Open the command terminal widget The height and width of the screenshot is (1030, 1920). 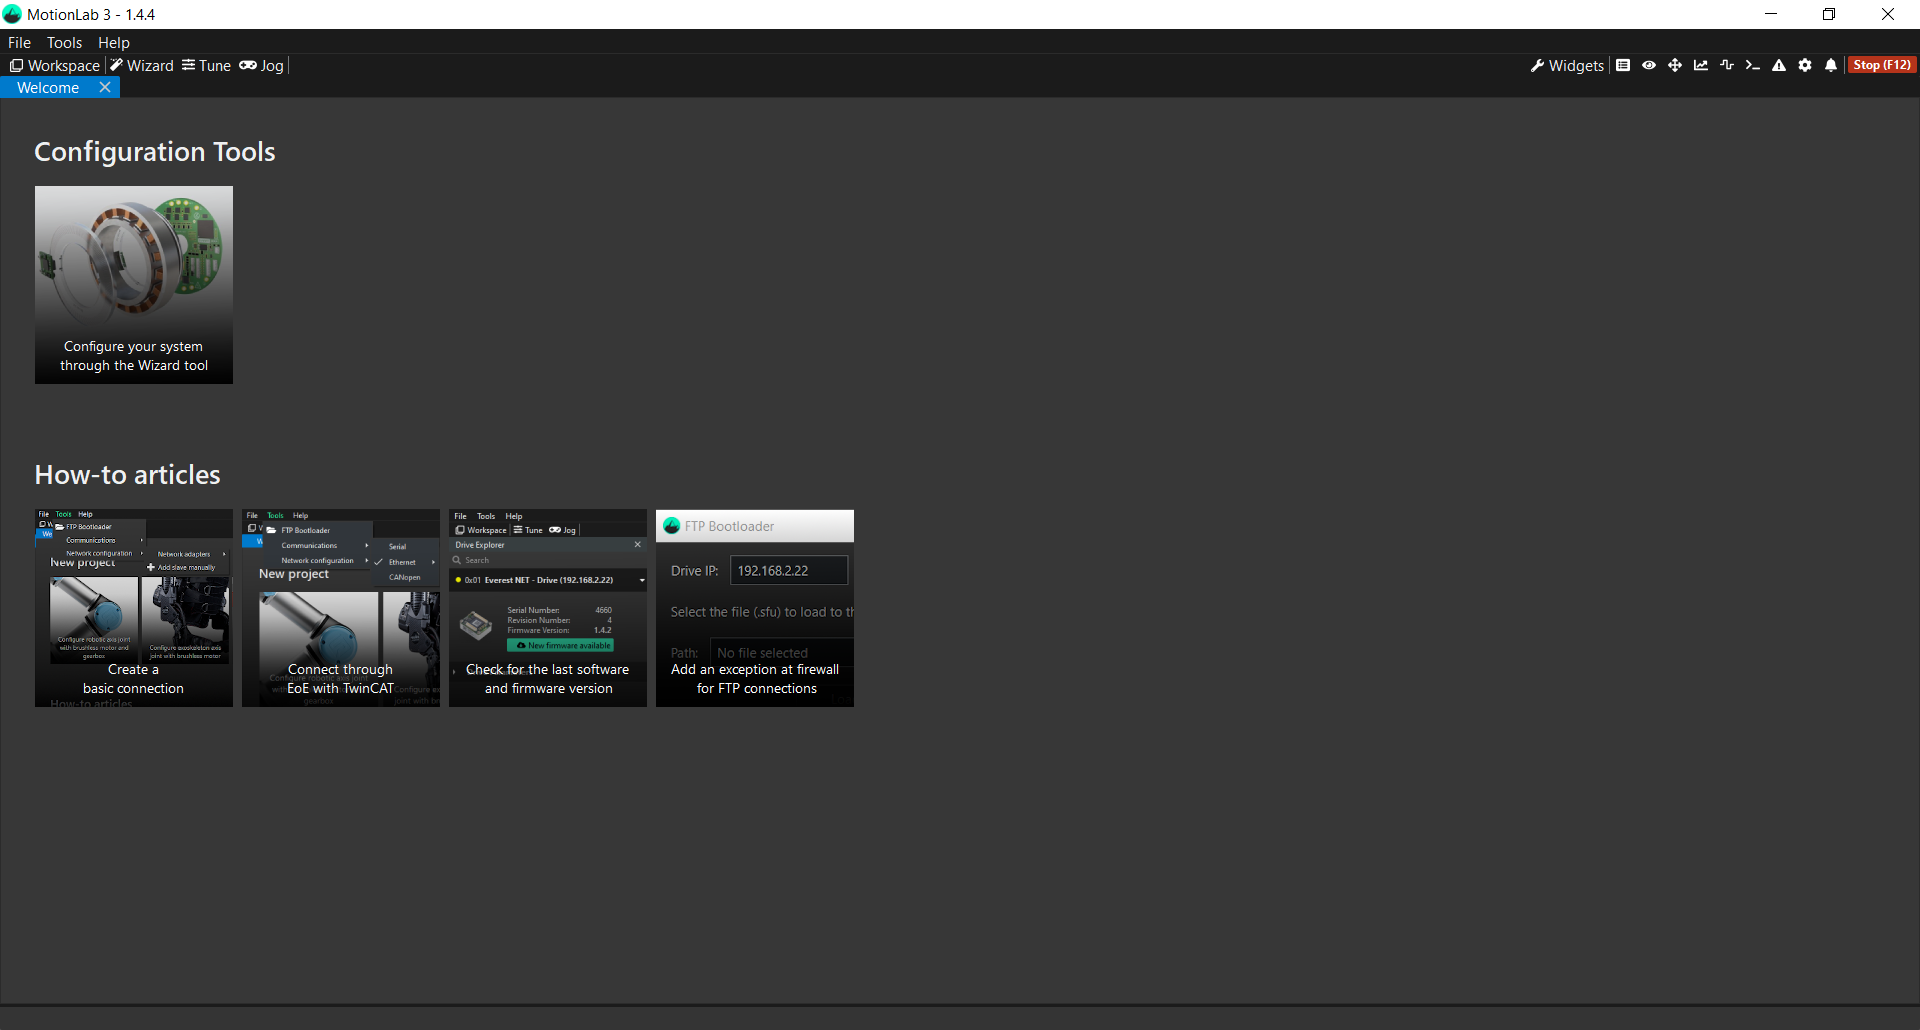[1752, 66]
